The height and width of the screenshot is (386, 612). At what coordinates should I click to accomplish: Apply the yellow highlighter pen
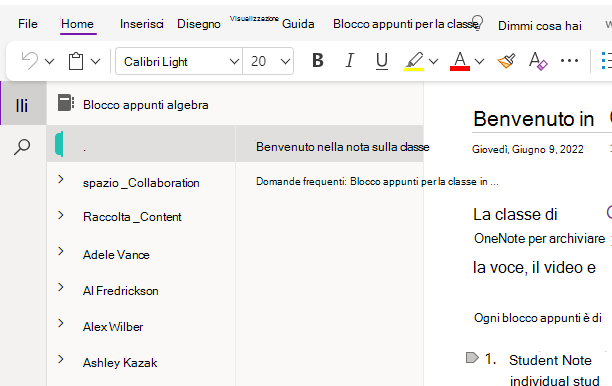414,61
